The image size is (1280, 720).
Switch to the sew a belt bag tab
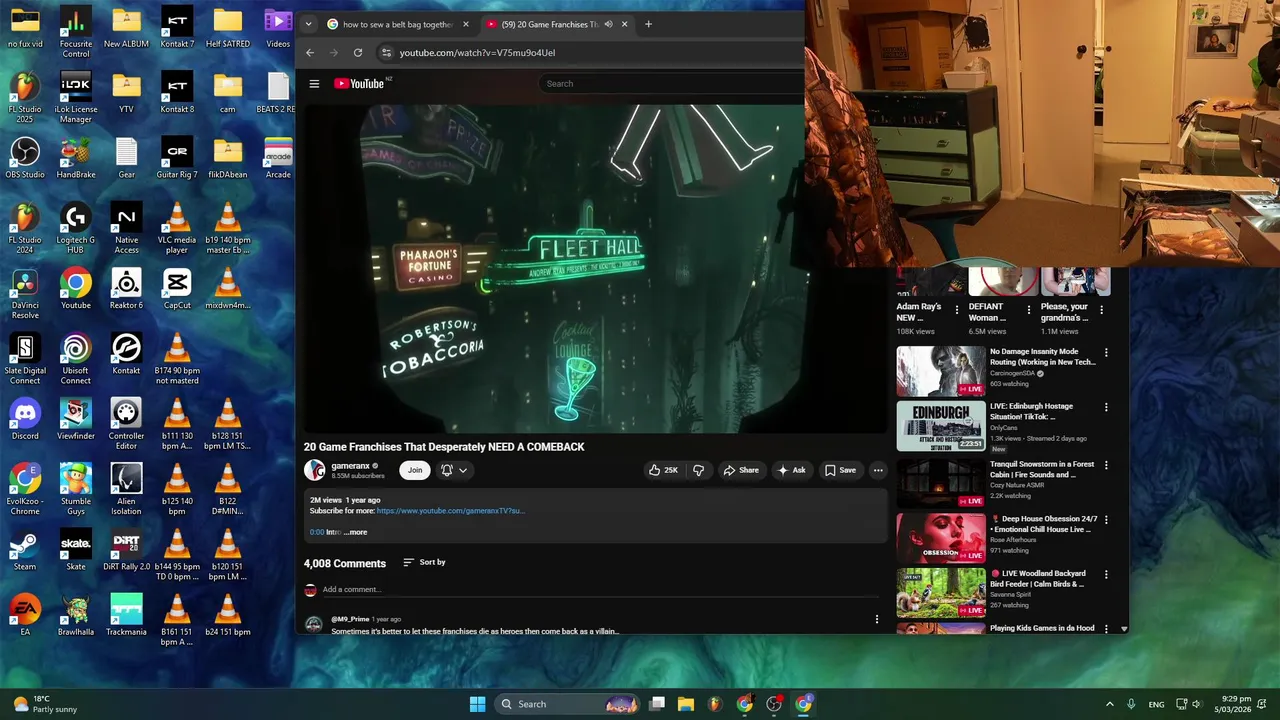[x=398, y=24]
